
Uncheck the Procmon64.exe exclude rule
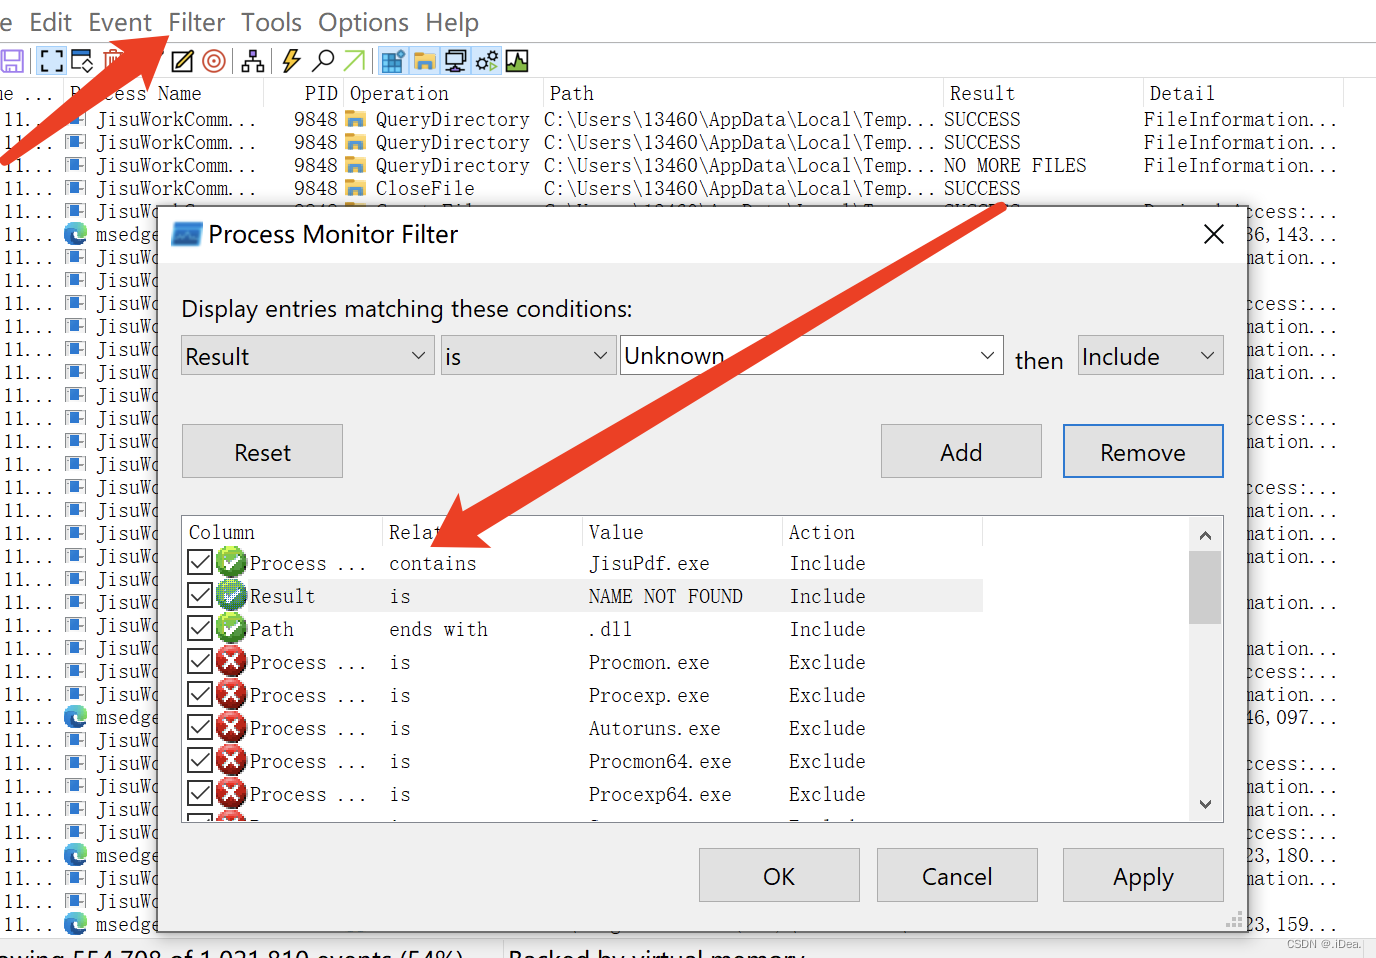click(200, 760)
